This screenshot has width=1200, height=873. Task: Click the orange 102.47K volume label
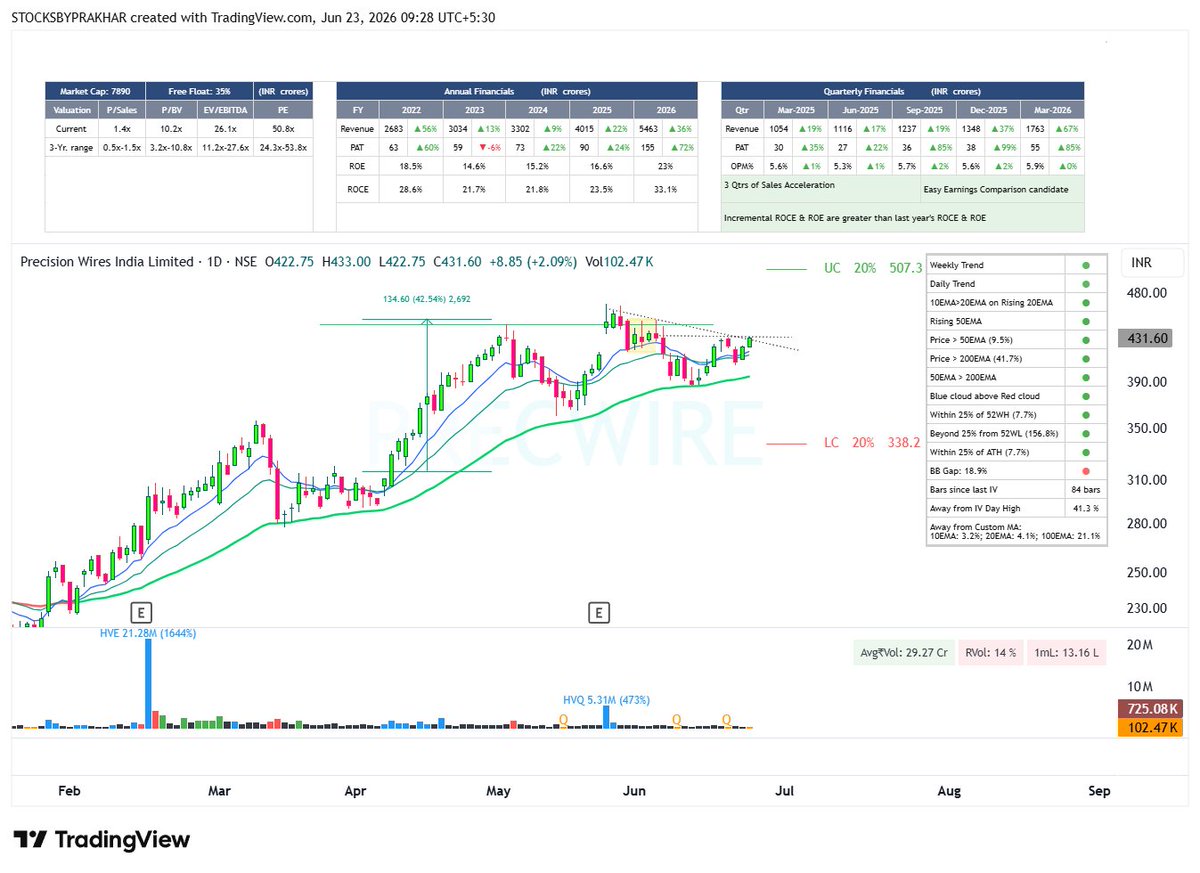pyautogui.click(x=1151, y=726)
